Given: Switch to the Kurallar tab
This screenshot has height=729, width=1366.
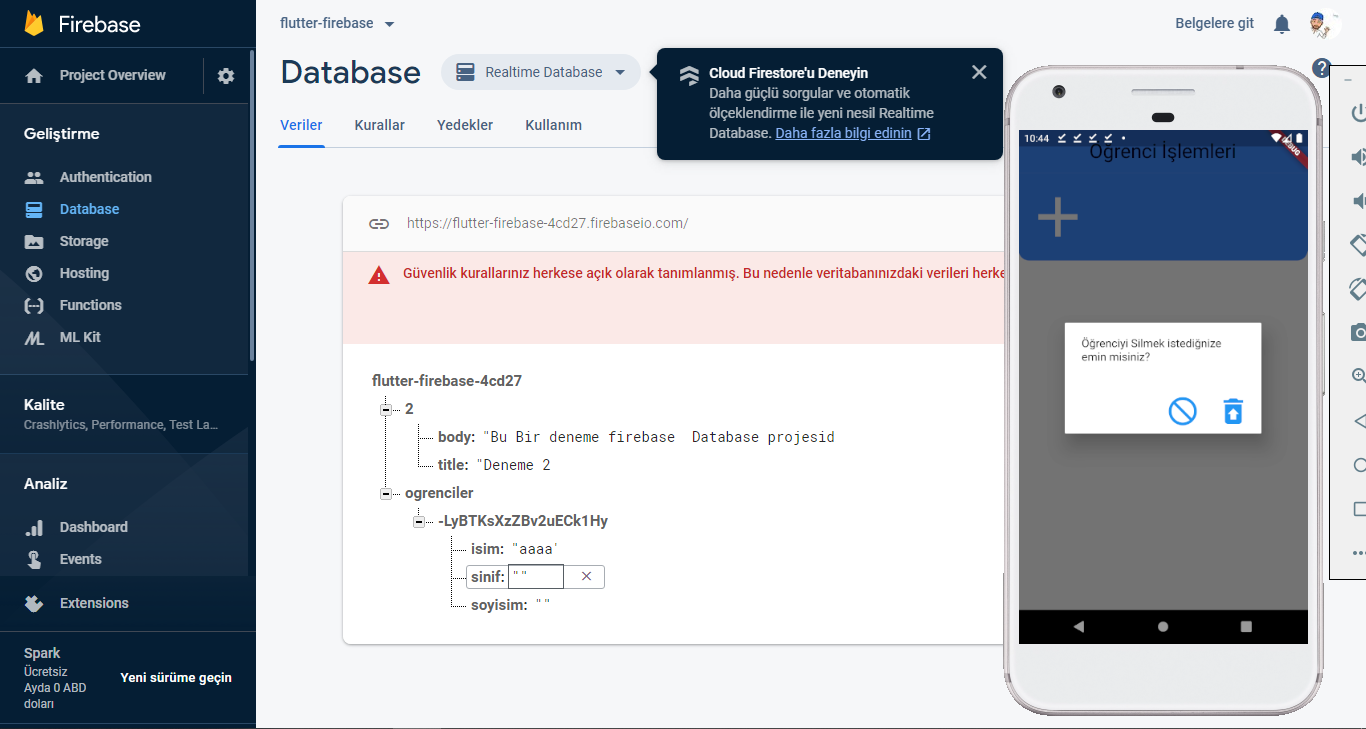Looking at the screenshot, I should point(379,125).
